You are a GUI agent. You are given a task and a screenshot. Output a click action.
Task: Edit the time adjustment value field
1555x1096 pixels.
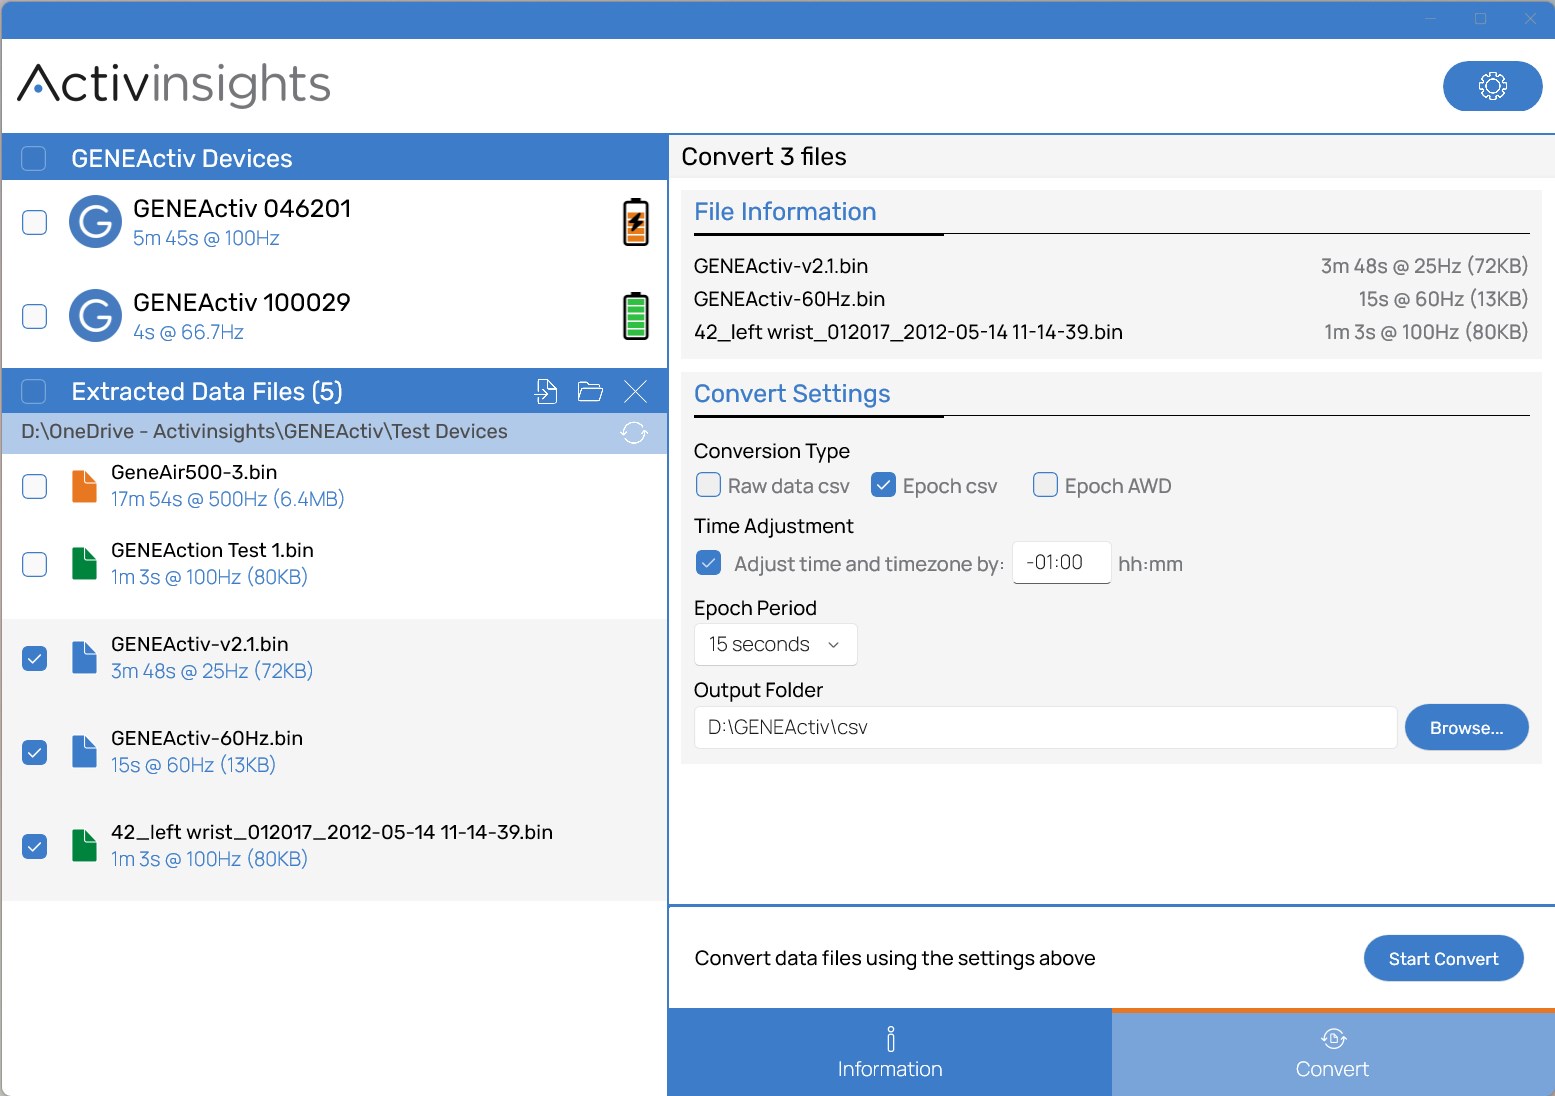click(1061, 562)
